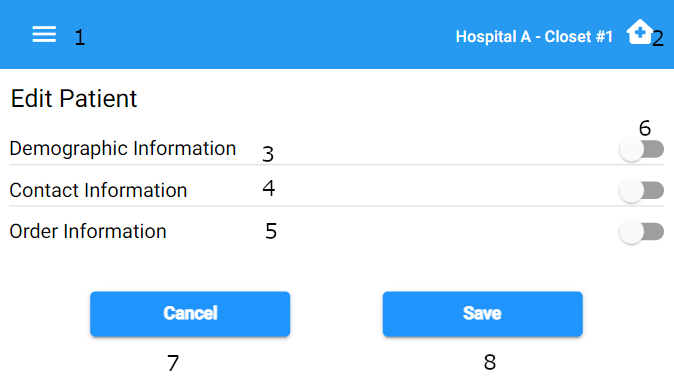
Task: Click annotation number 3 near Demographic Information
Action: coord(268,154)
